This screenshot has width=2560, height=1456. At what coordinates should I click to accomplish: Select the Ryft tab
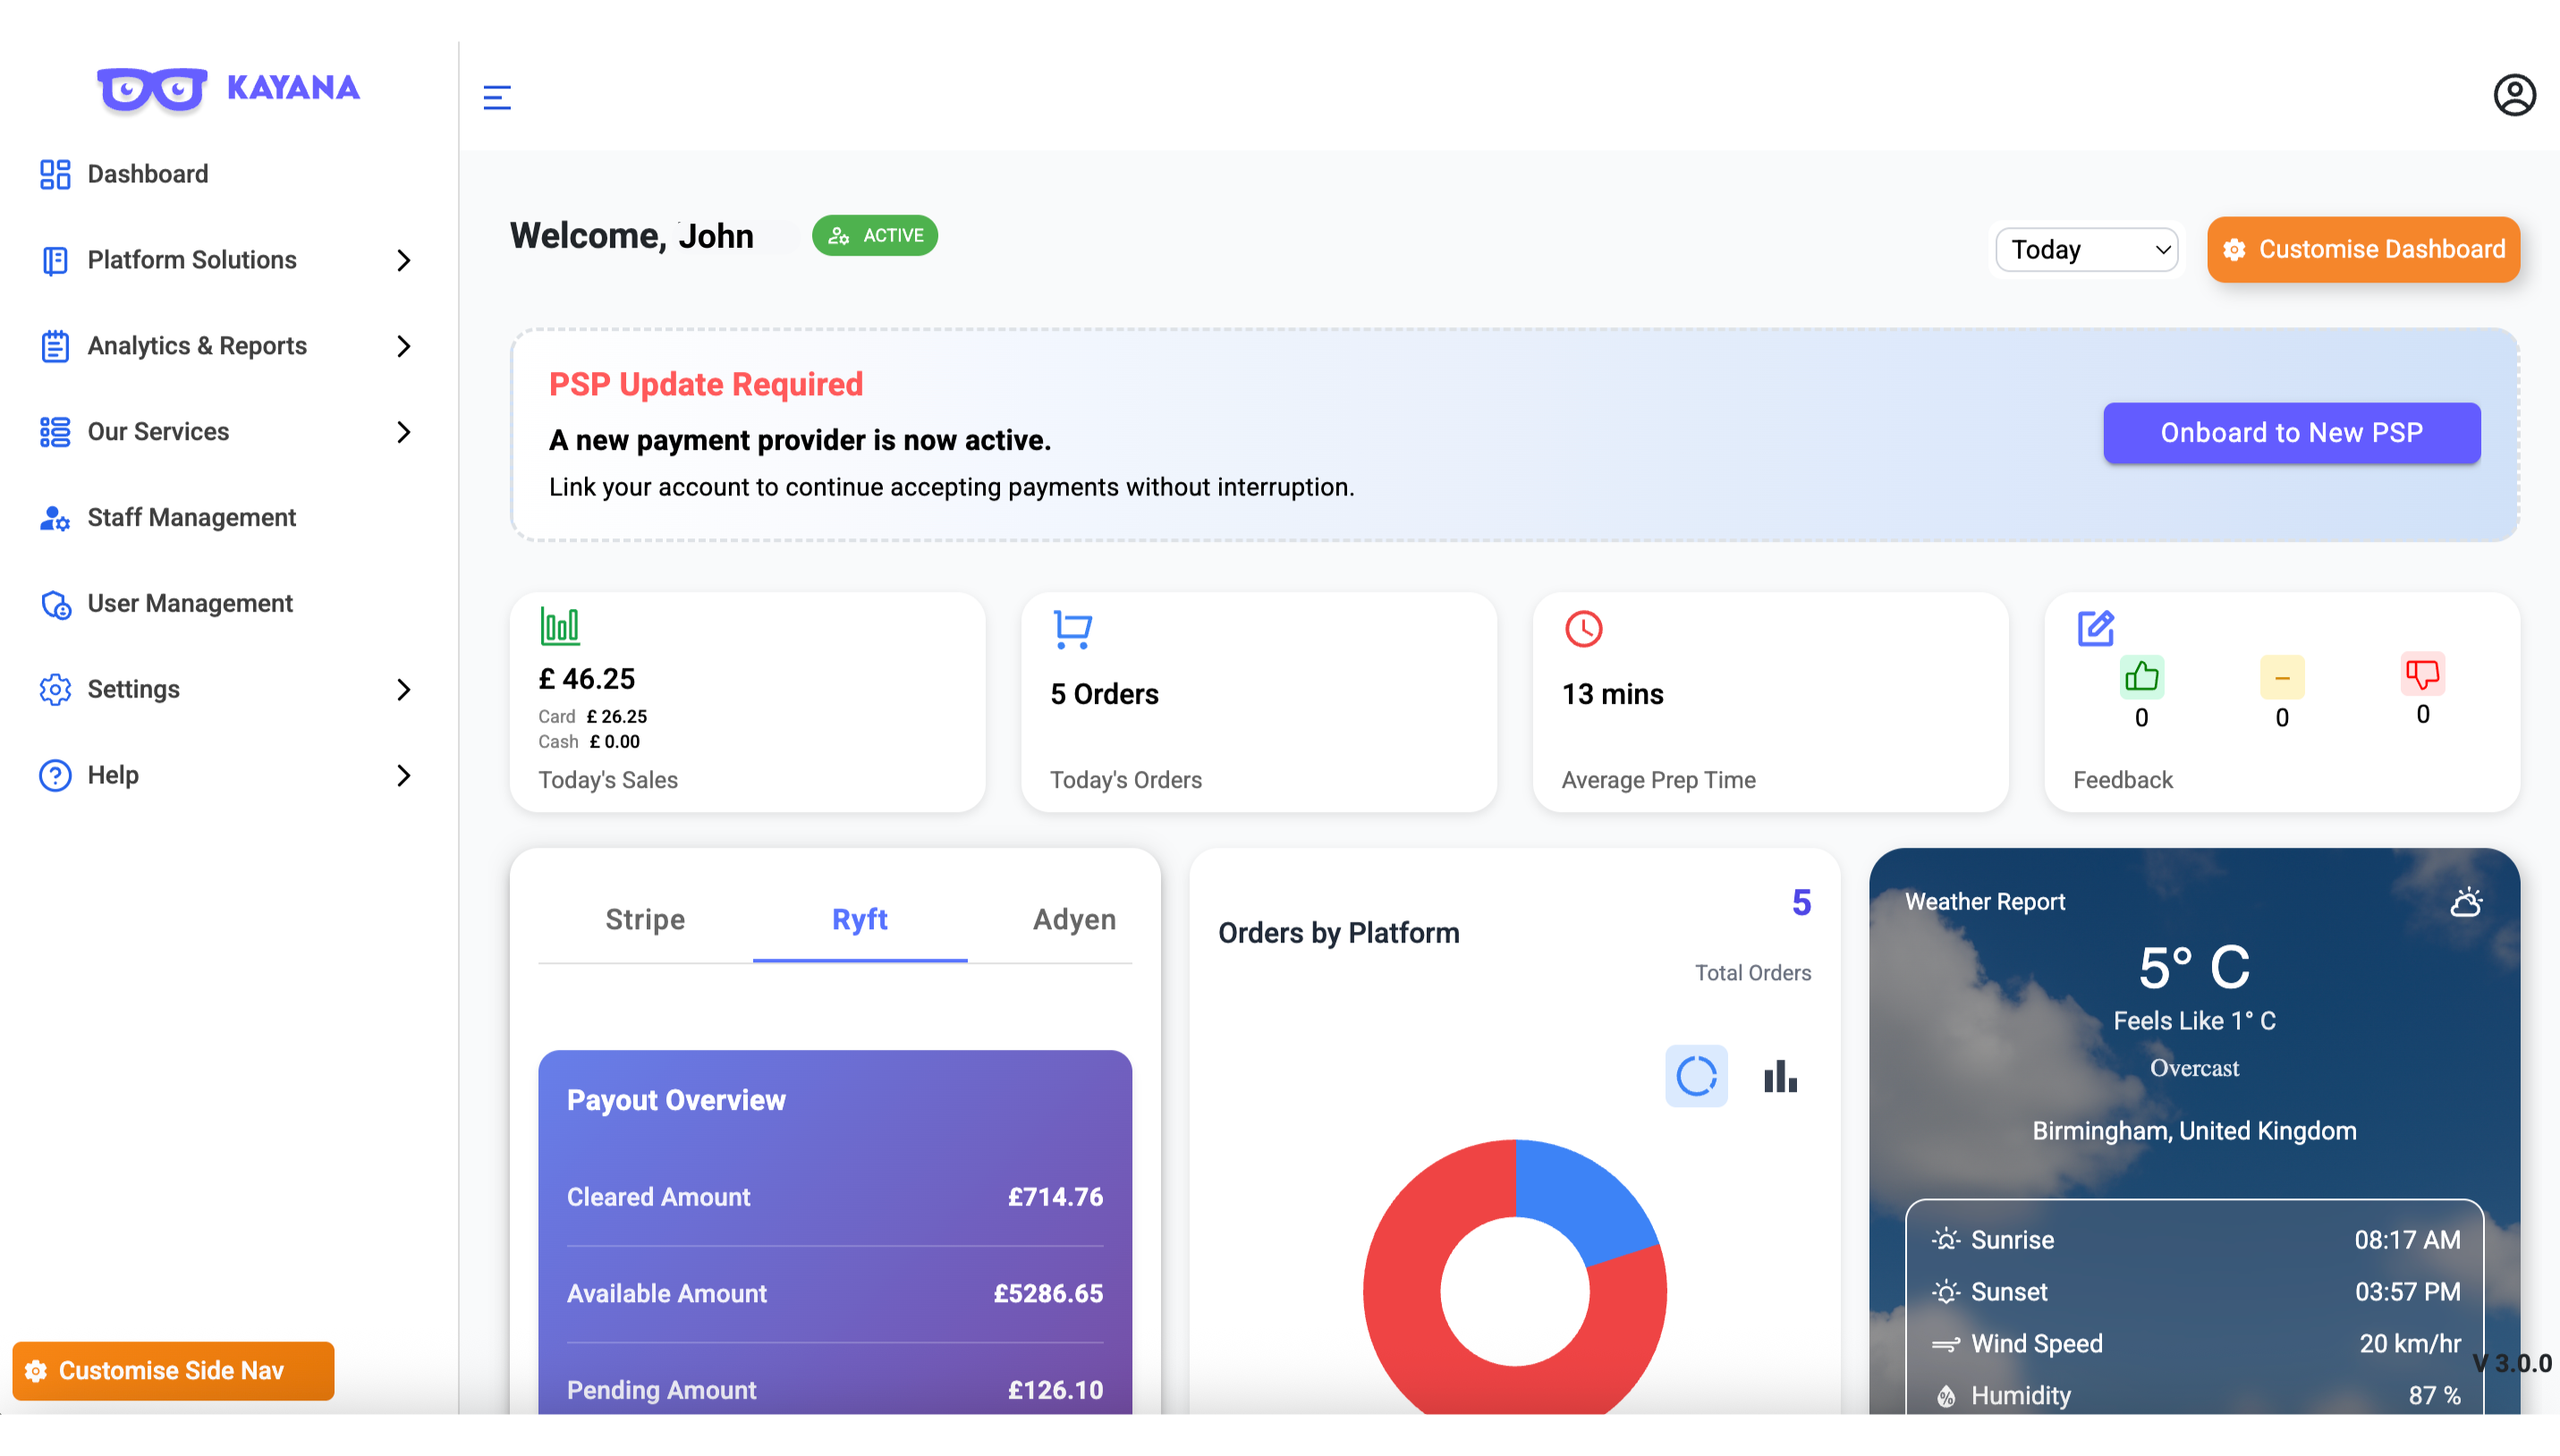[x=859, y=919]
